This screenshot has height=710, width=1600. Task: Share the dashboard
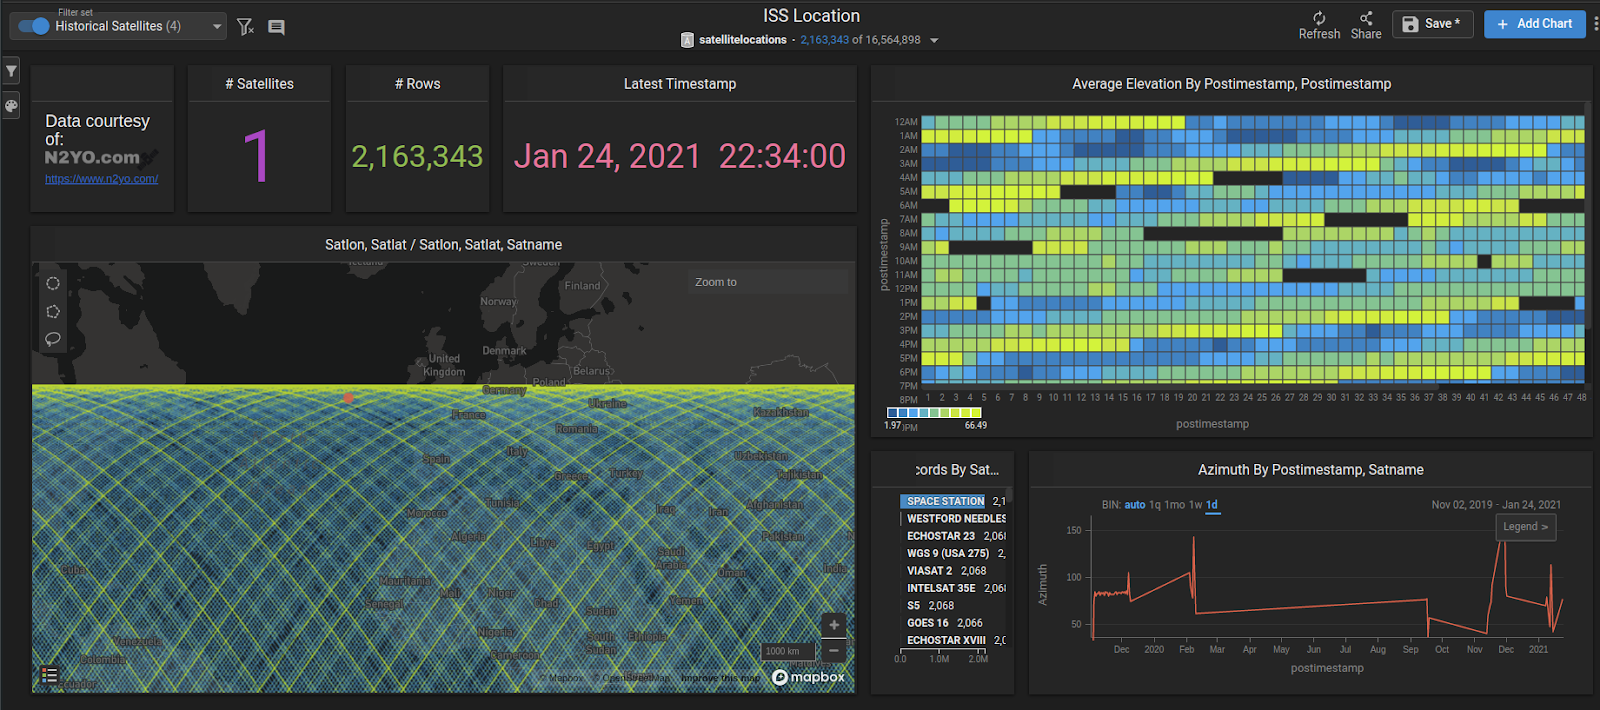point(1366,26)
